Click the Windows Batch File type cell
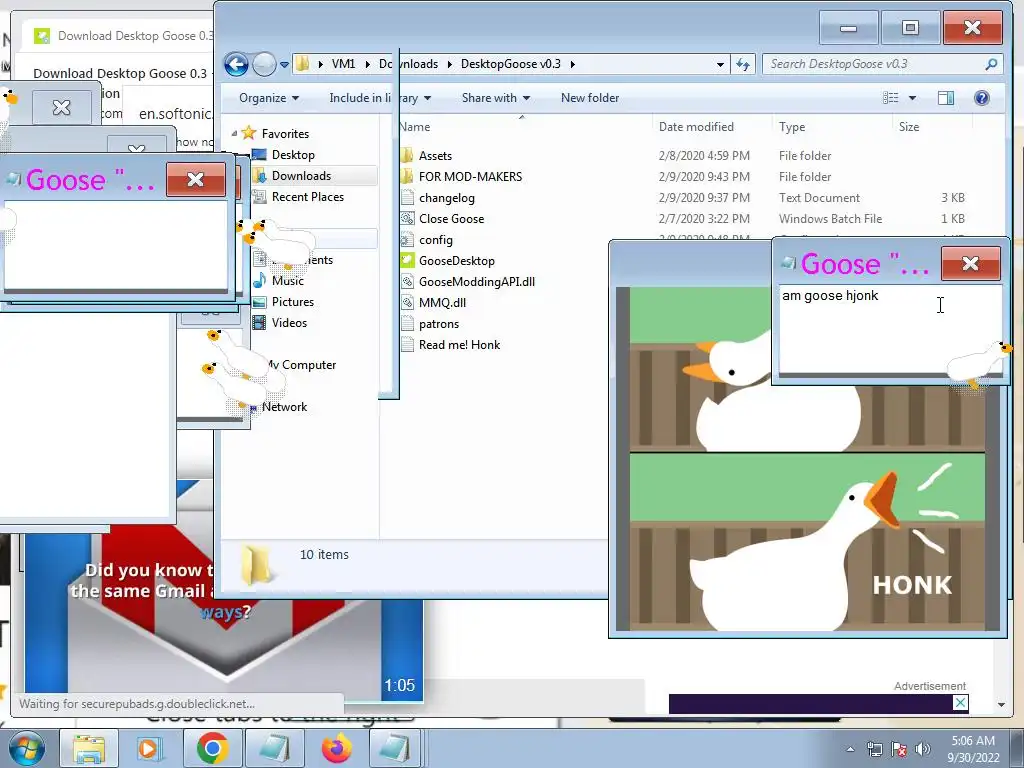 (830, 218)
